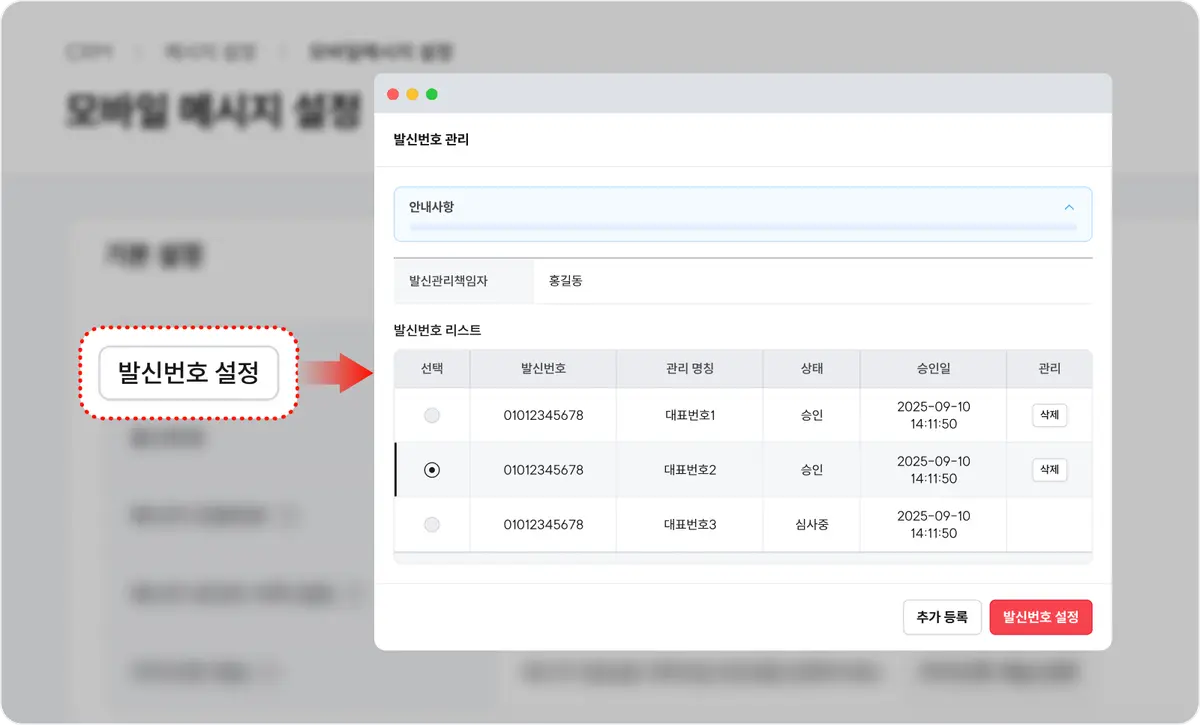Viewport: 1200px width, 725px height.
Task: Click the 선택 column header
Action: coord(432,368)
